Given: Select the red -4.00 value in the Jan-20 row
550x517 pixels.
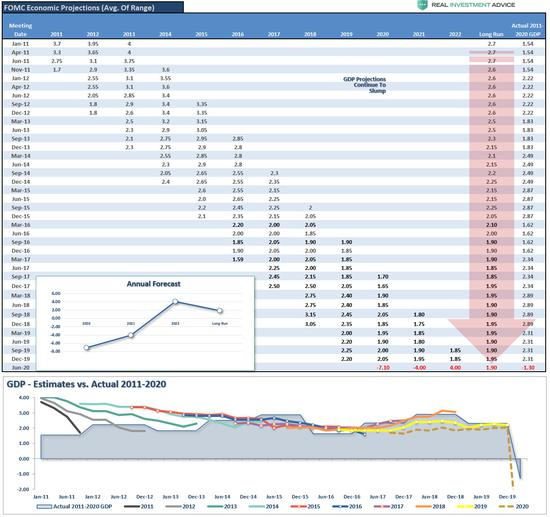Looking at the screenshot, I should click(x=419, y=368).
